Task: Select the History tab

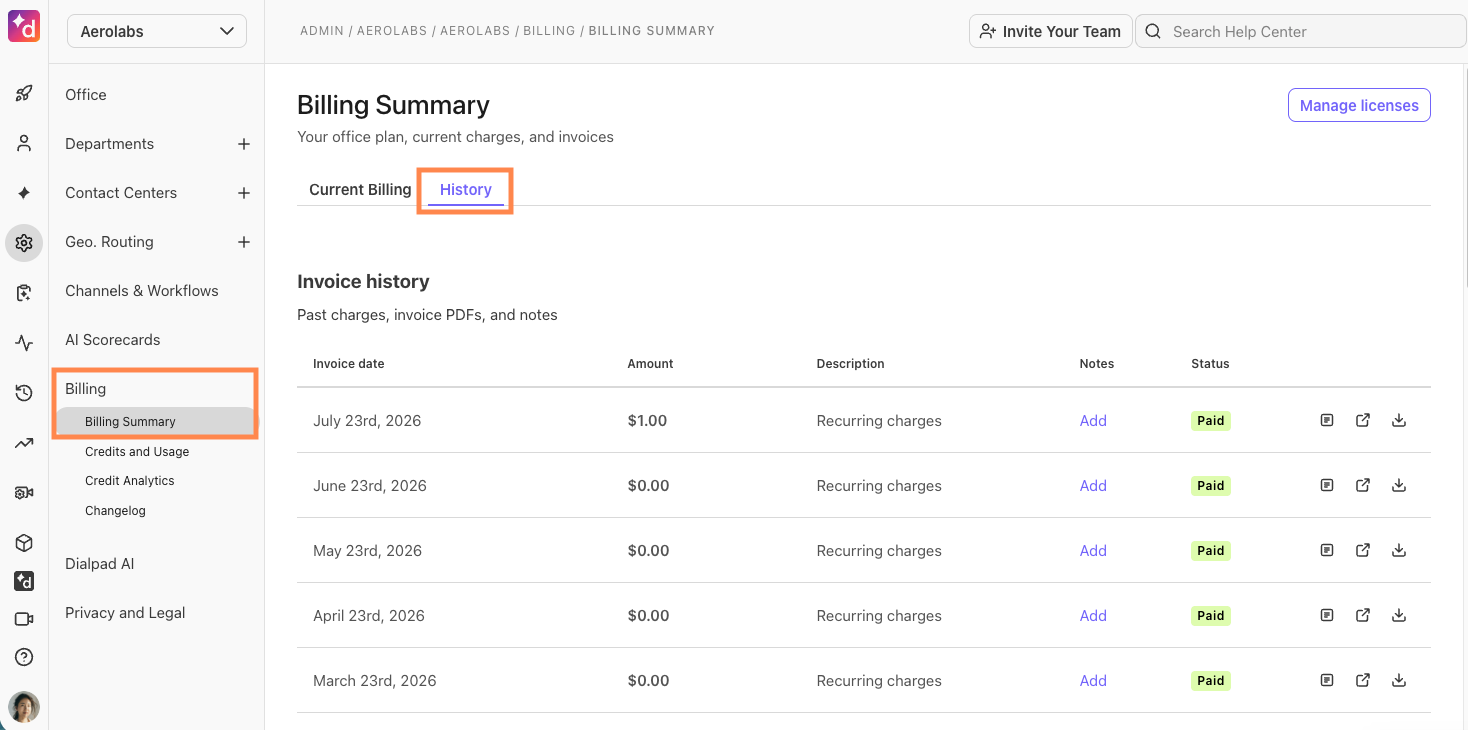Action: click(466, 189)
